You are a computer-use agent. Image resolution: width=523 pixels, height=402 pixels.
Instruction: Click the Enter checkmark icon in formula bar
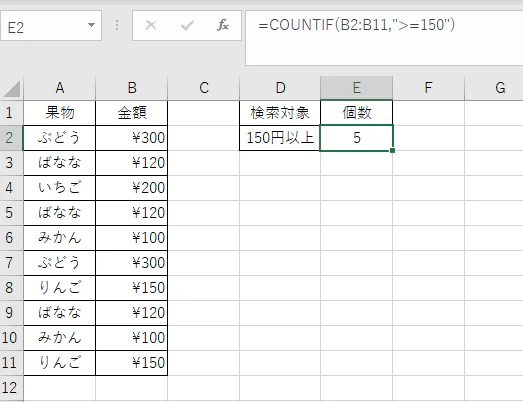187,25
